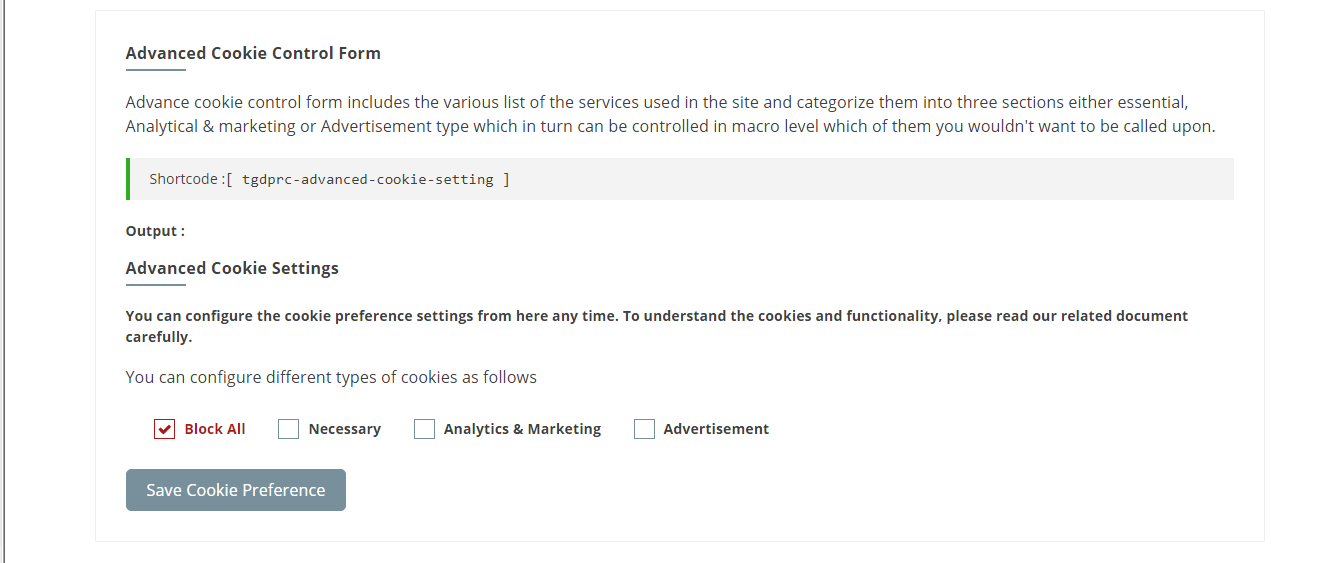Click the underline beneath Advanced Cookie Settings heading

[x=156, y=285]
